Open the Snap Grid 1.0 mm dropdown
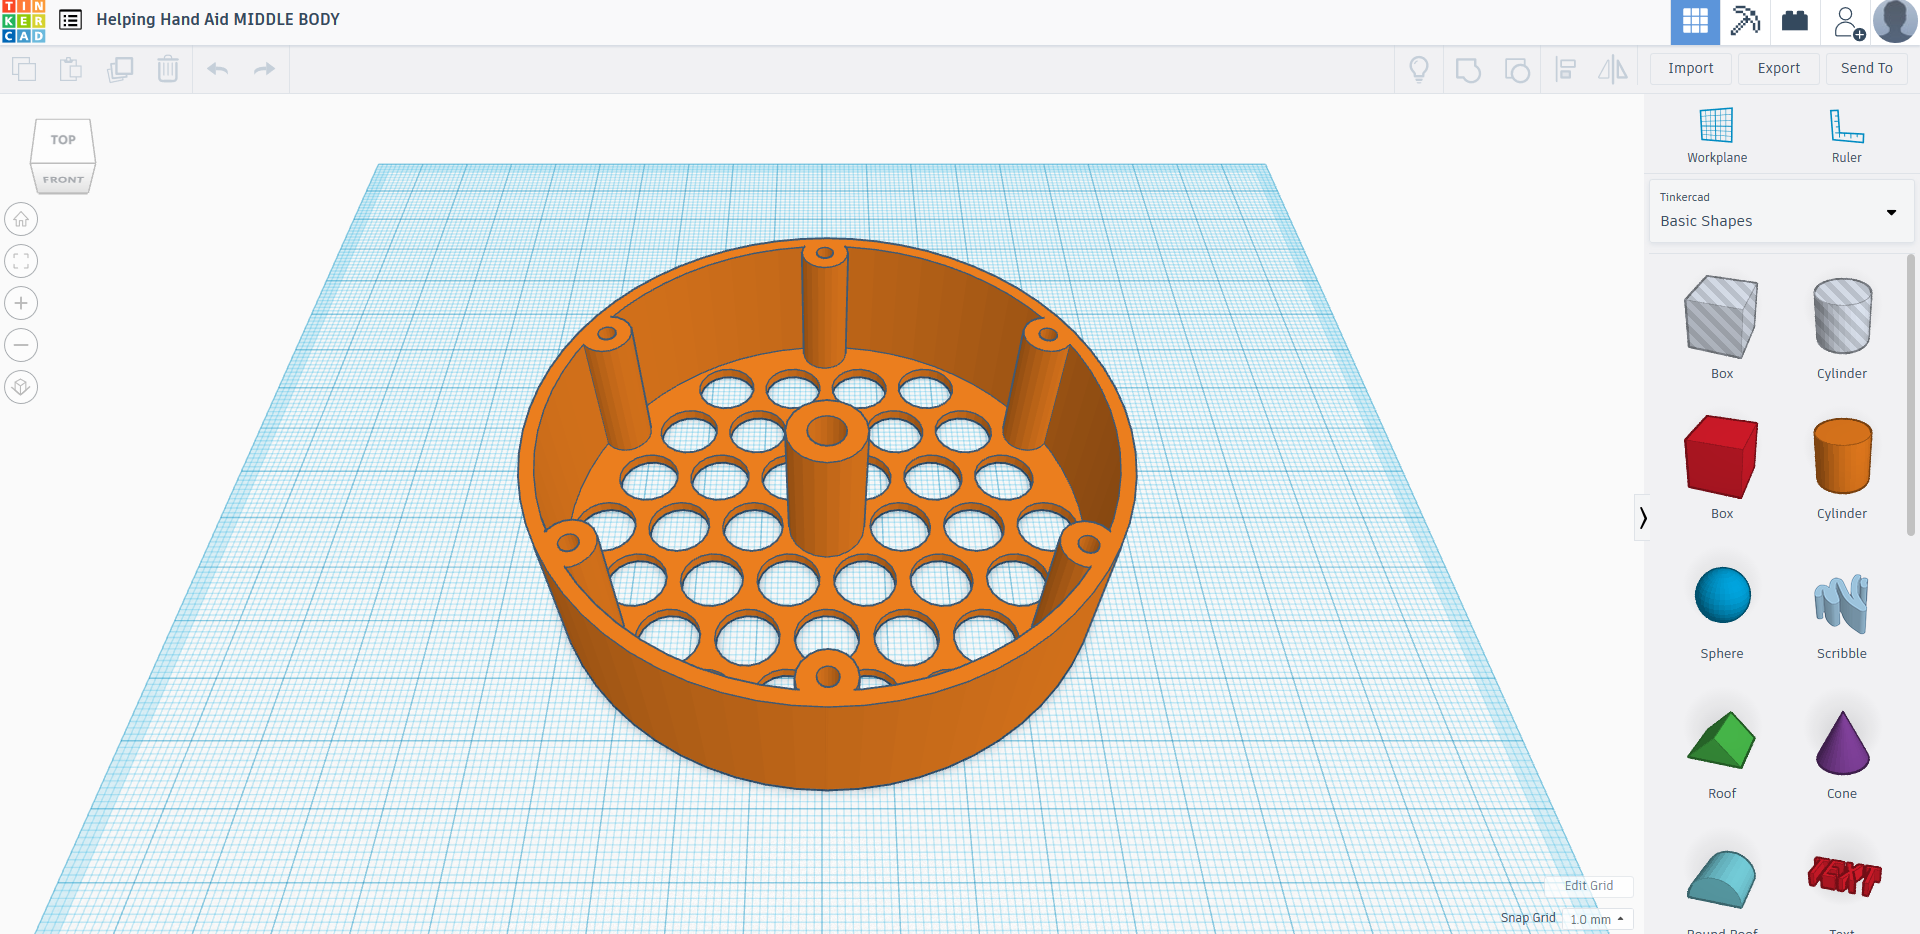This screenshot has width=1920, height=934. click(1597, 919)
